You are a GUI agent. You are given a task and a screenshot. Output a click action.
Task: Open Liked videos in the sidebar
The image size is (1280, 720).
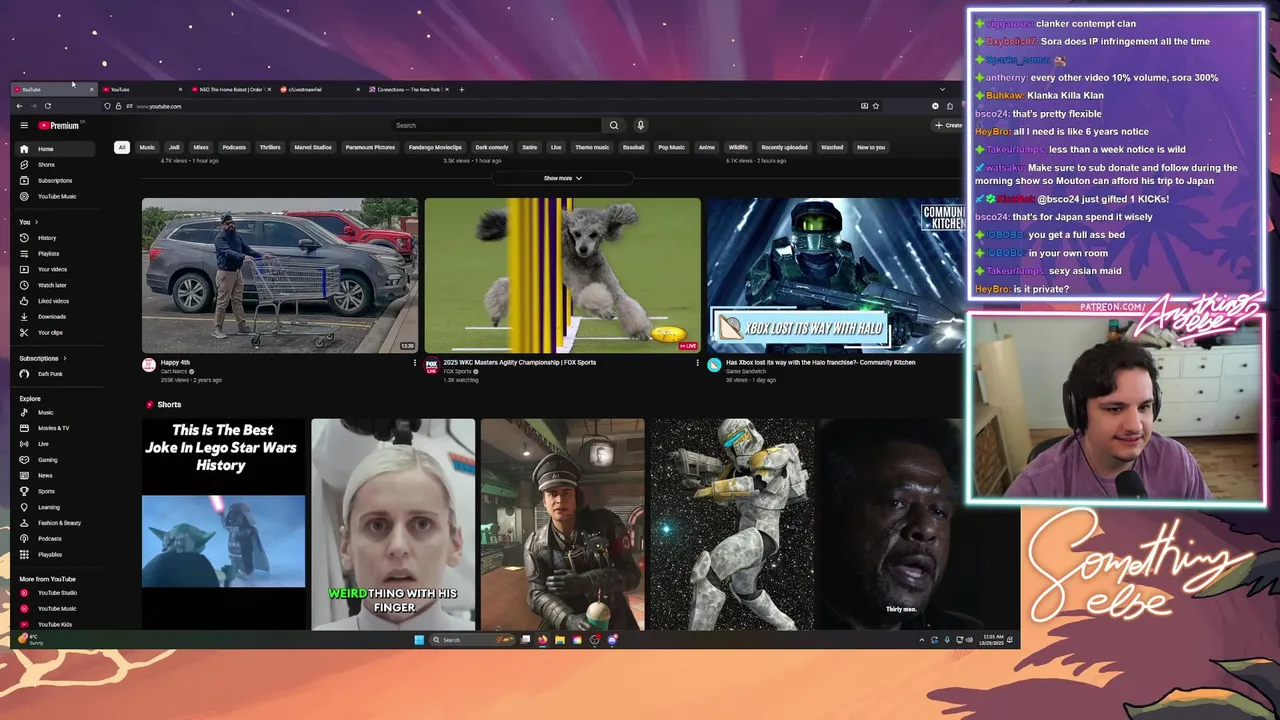56,301
